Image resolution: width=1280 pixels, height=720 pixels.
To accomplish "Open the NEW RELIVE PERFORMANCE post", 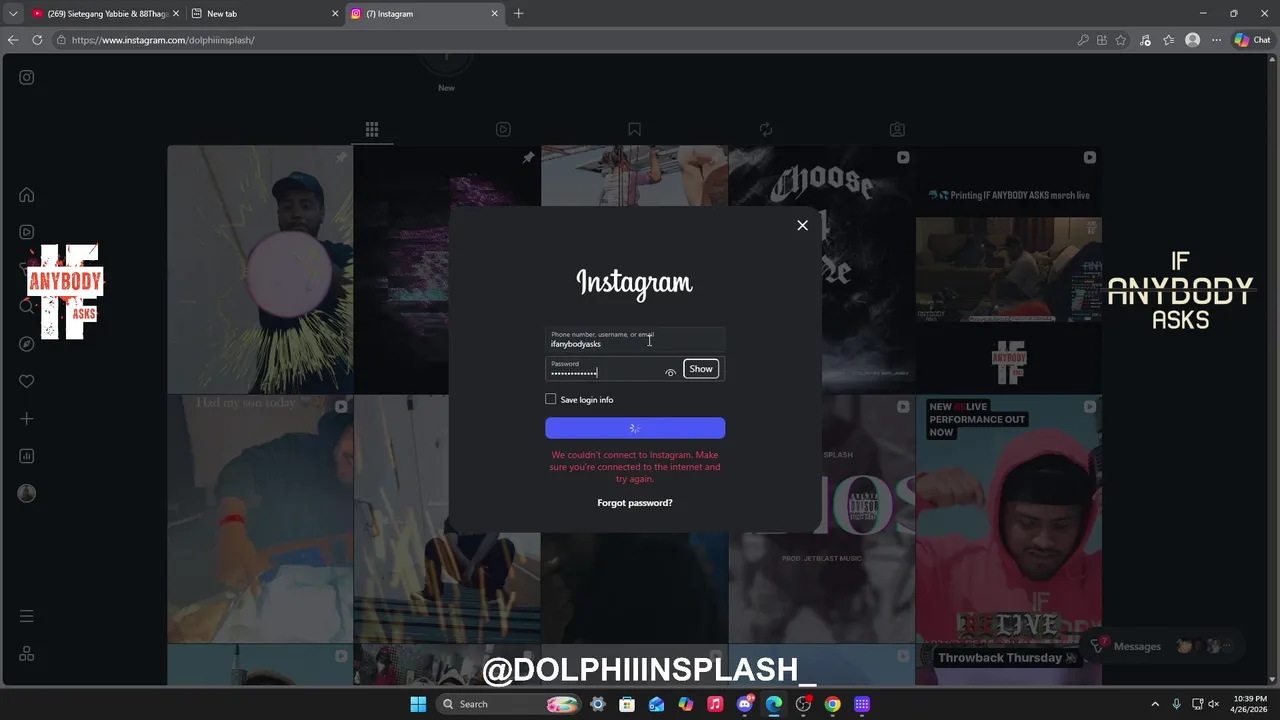I will point(1009,518).
